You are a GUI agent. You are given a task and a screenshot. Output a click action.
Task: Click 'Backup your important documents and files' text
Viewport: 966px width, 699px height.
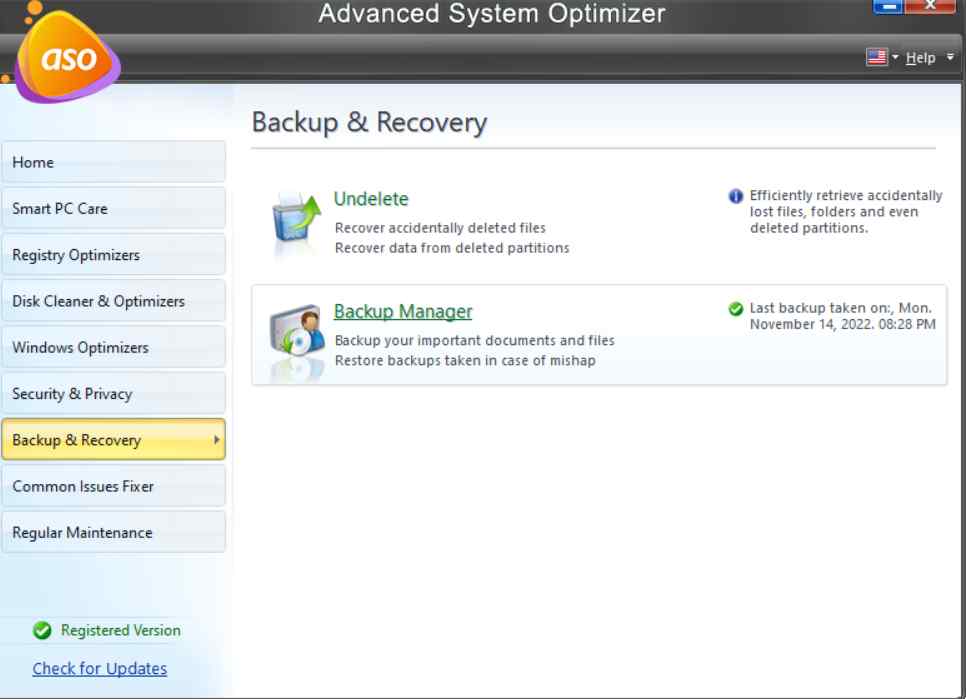474,341
